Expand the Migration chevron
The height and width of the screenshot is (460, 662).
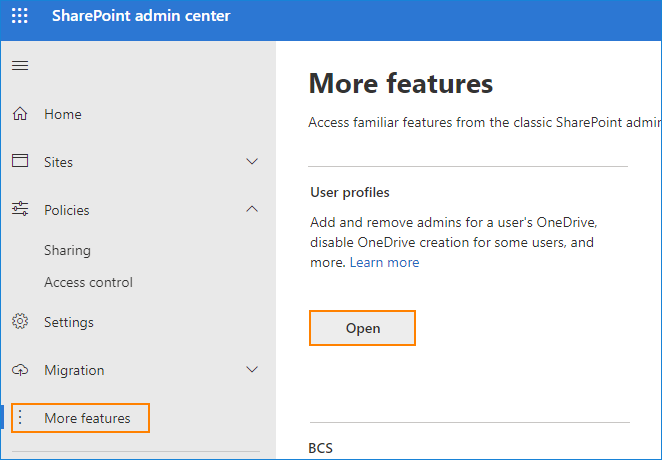[252, 370]
